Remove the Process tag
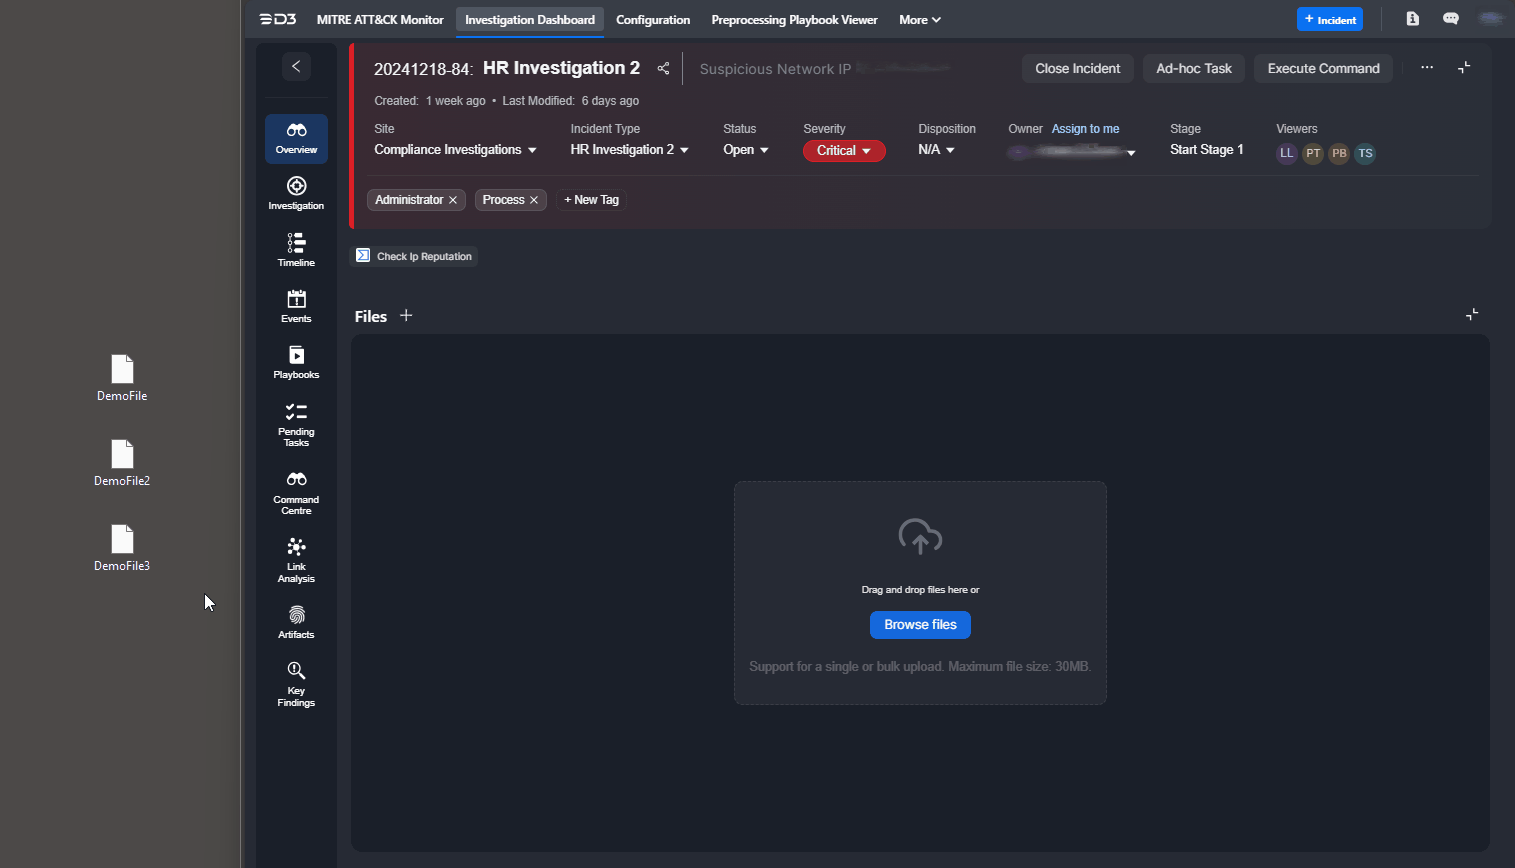This screenshot has height=868, width=1515. tap(534, 199)
